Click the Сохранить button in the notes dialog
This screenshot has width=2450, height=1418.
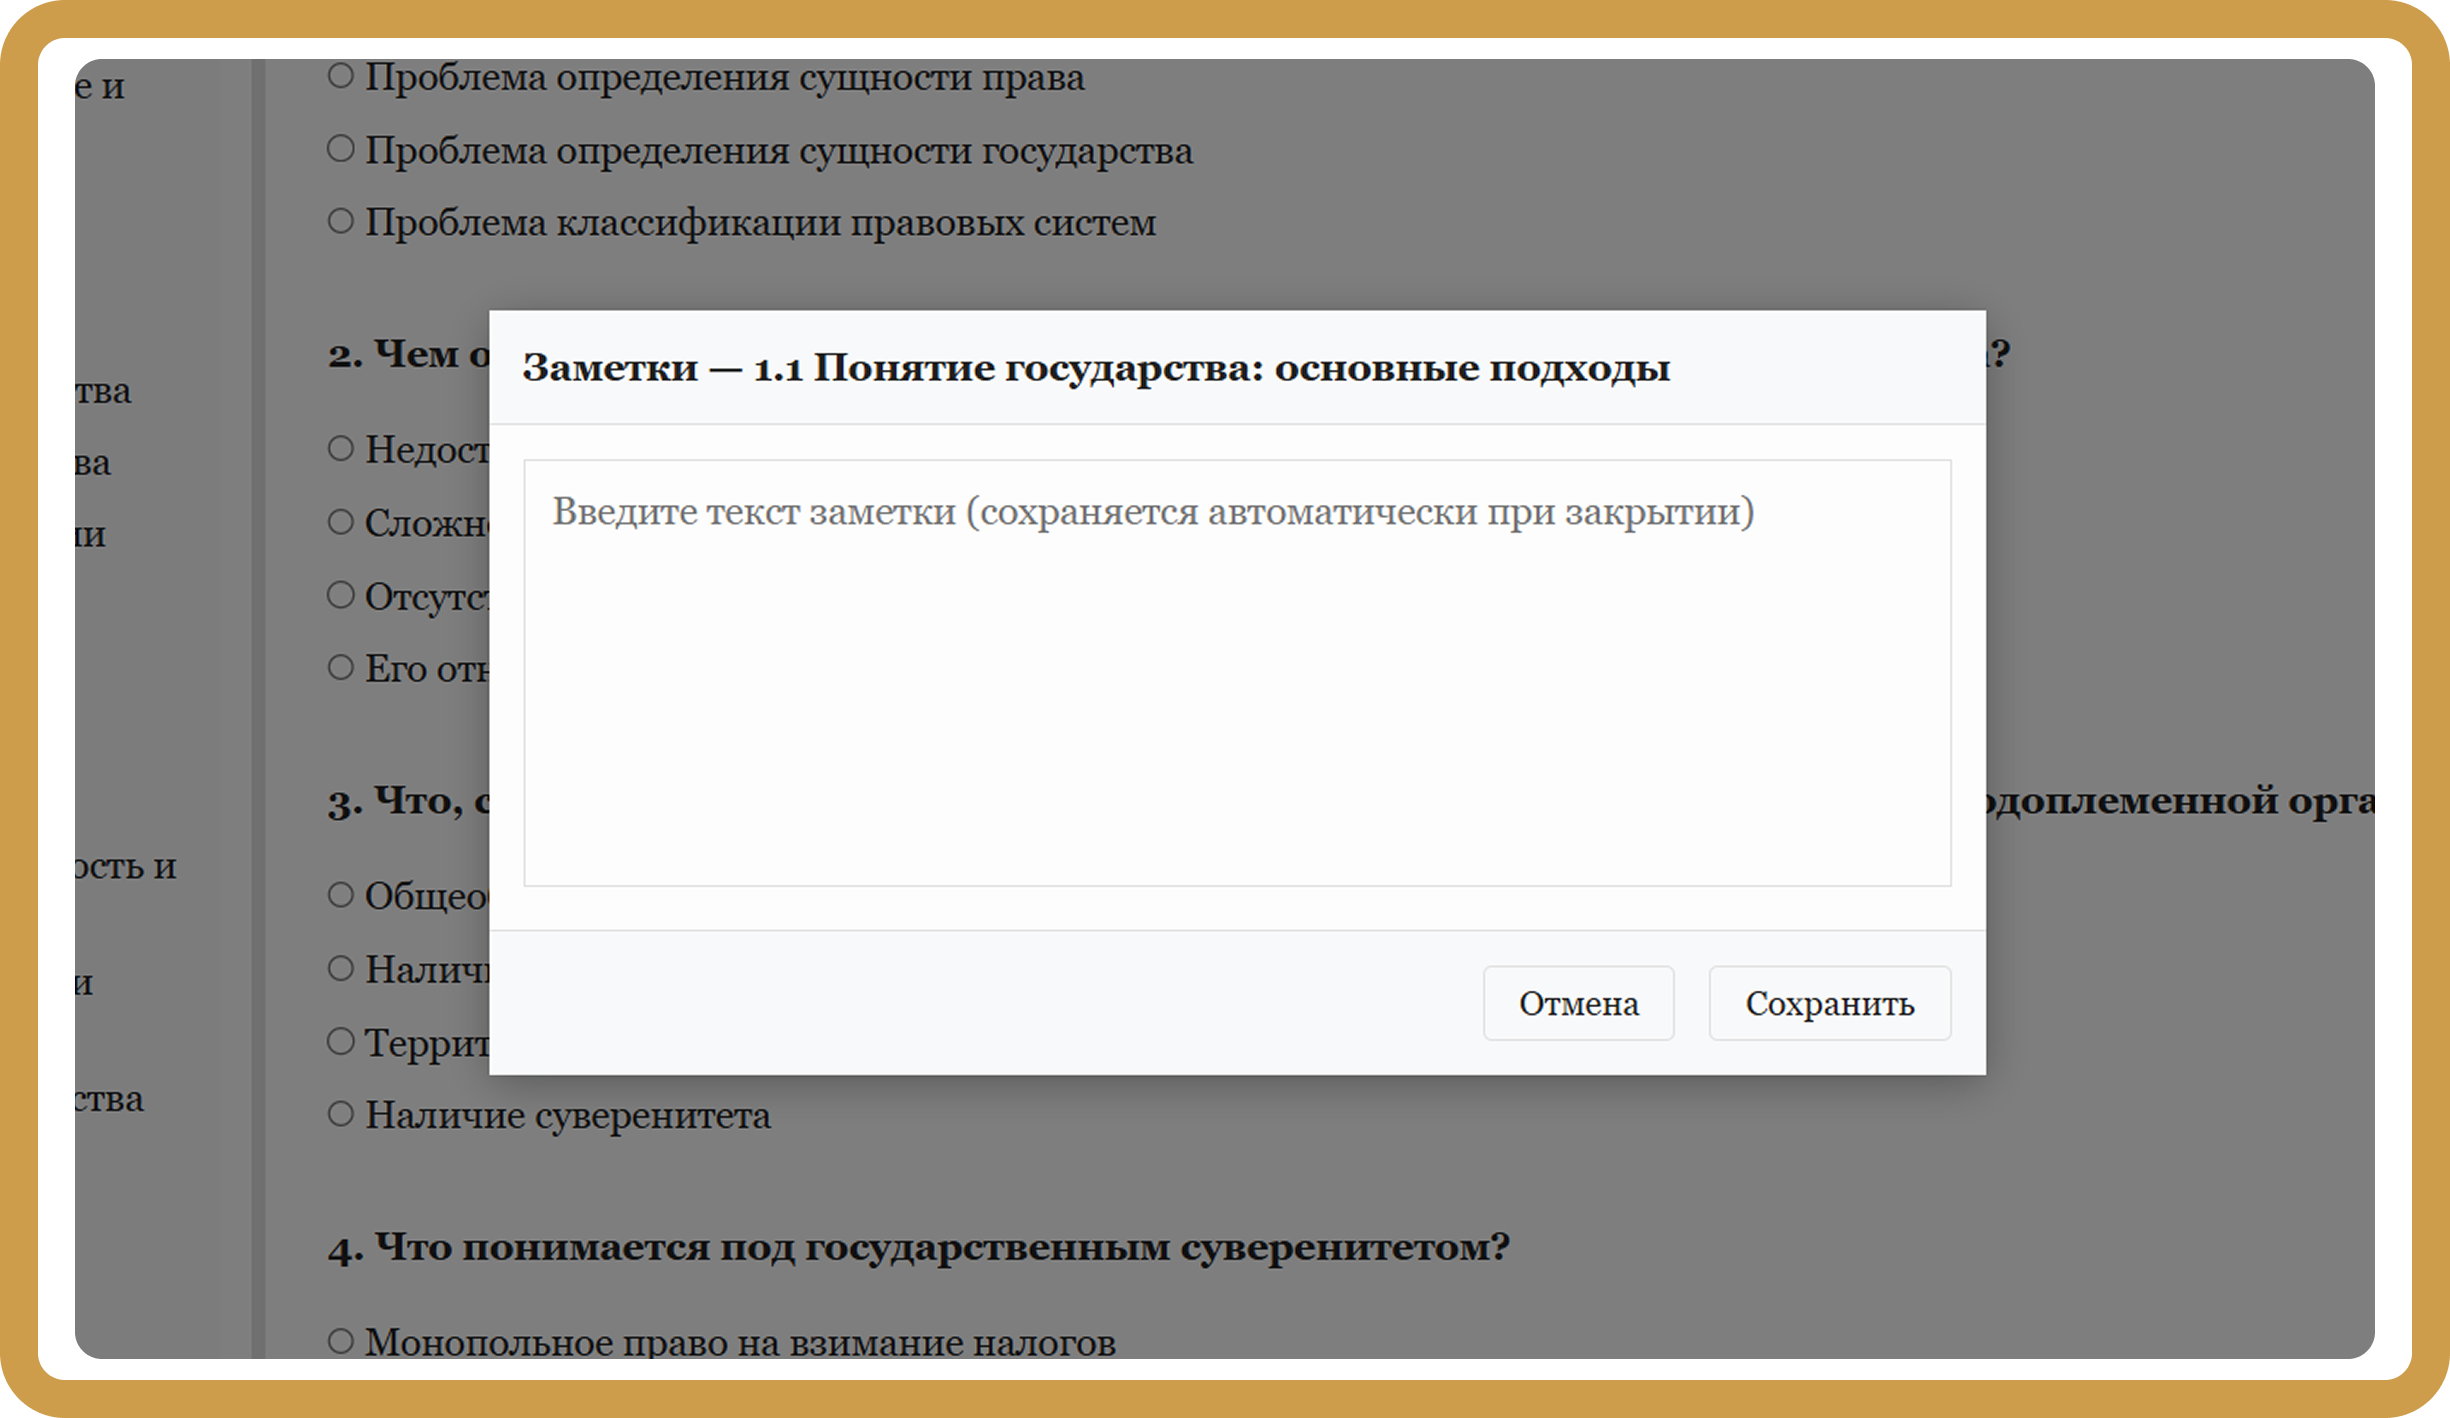(1829, 1003)
